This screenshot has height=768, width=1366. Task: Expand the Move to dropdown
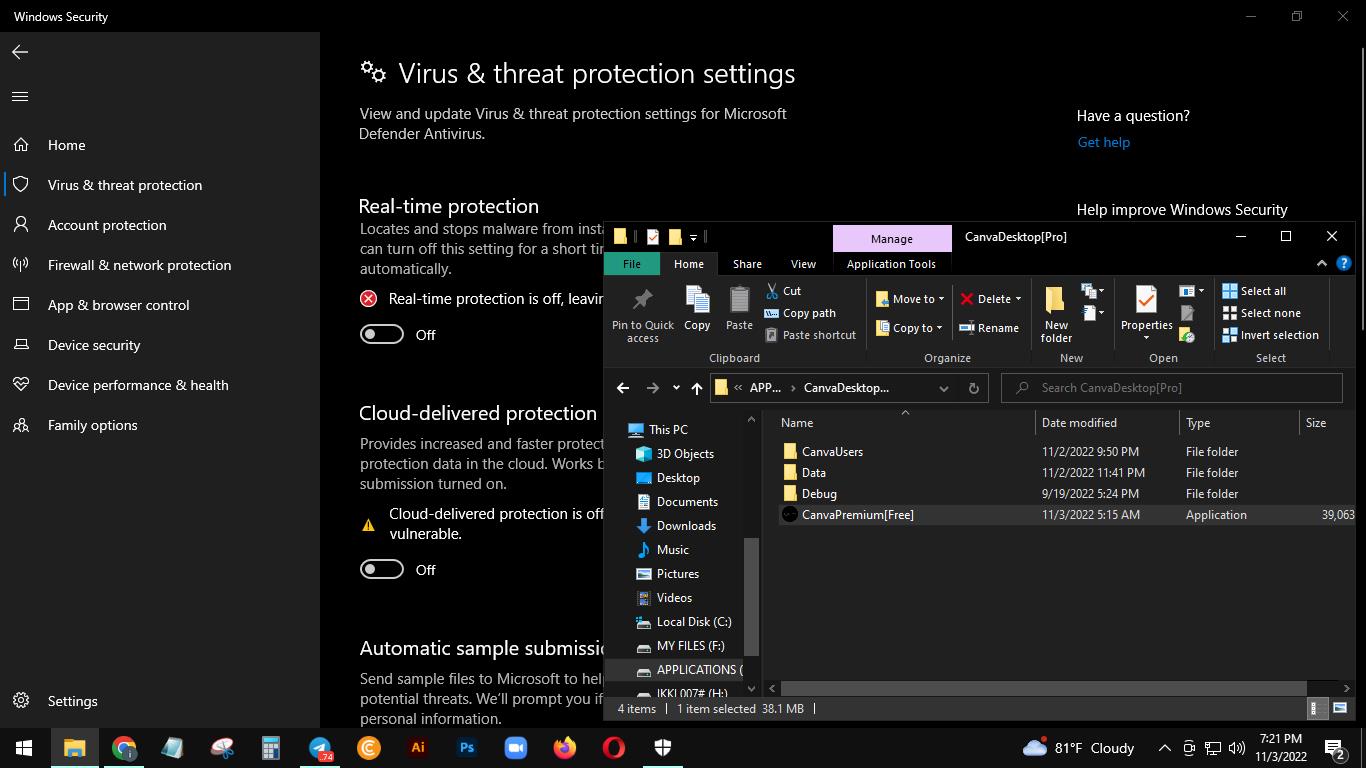[x=910, y=299]
